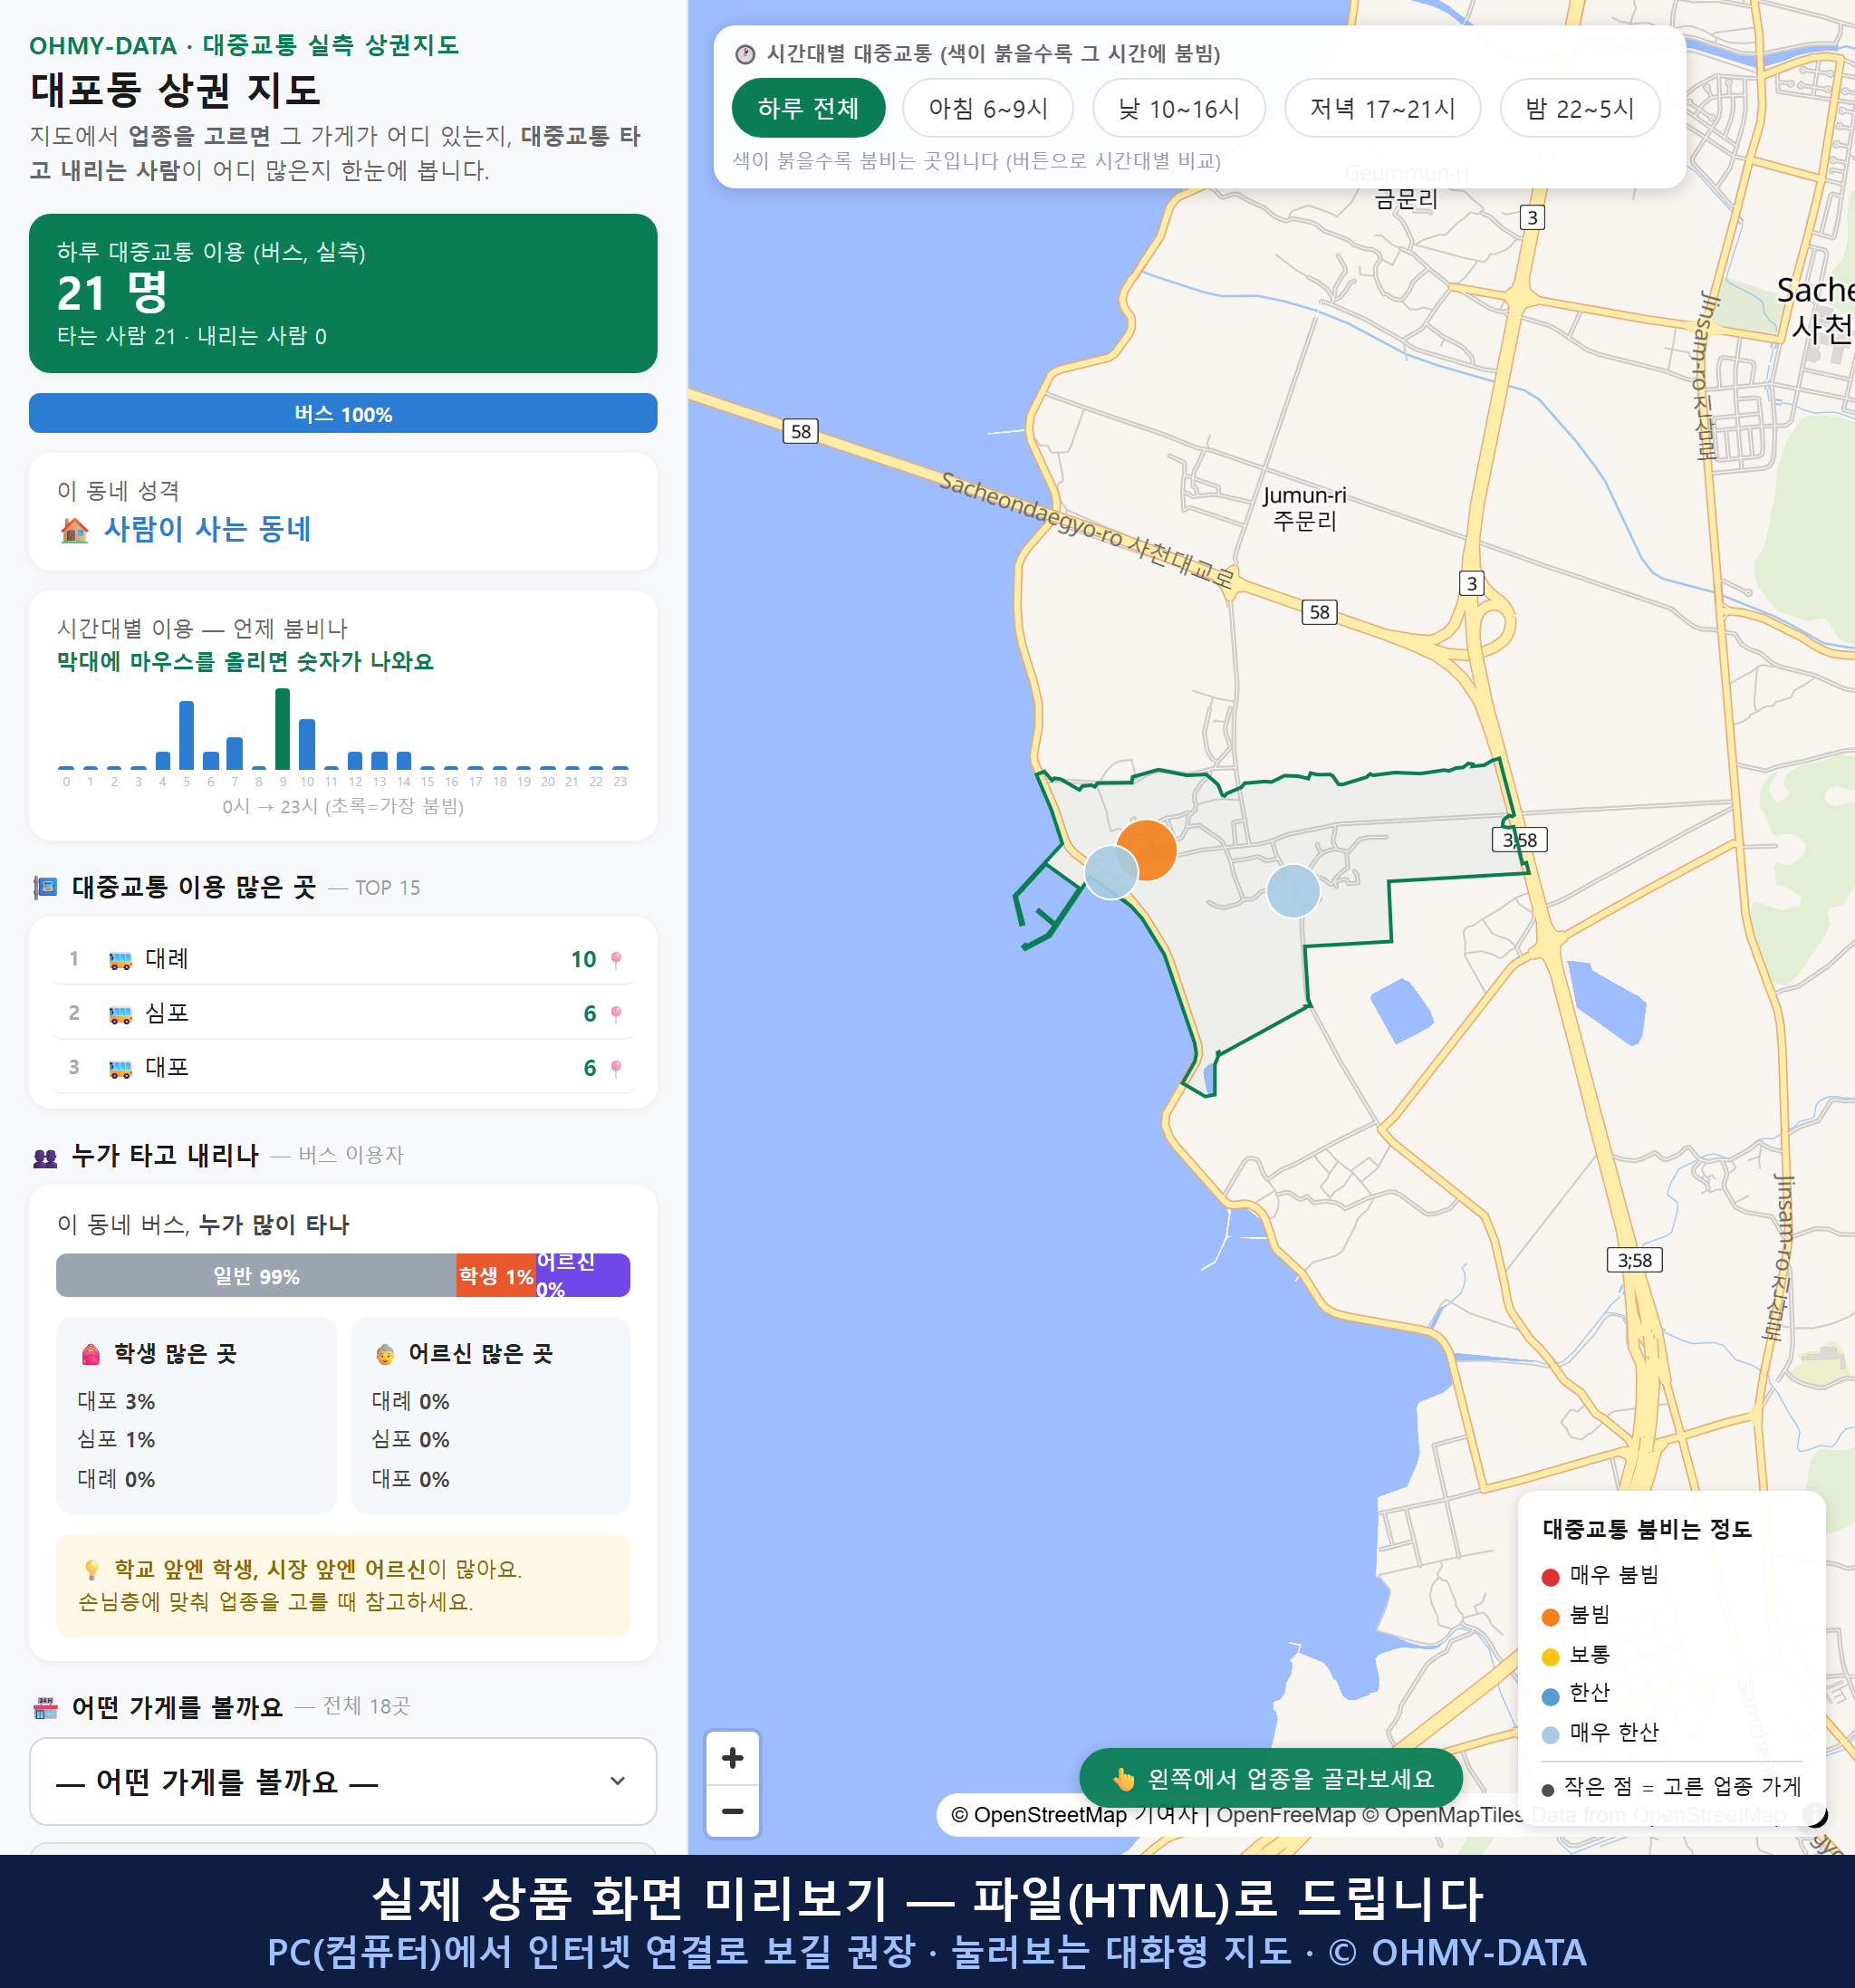Click the bus stop icon beside 대중교통 이용 많은 곳

pos(45,887)
